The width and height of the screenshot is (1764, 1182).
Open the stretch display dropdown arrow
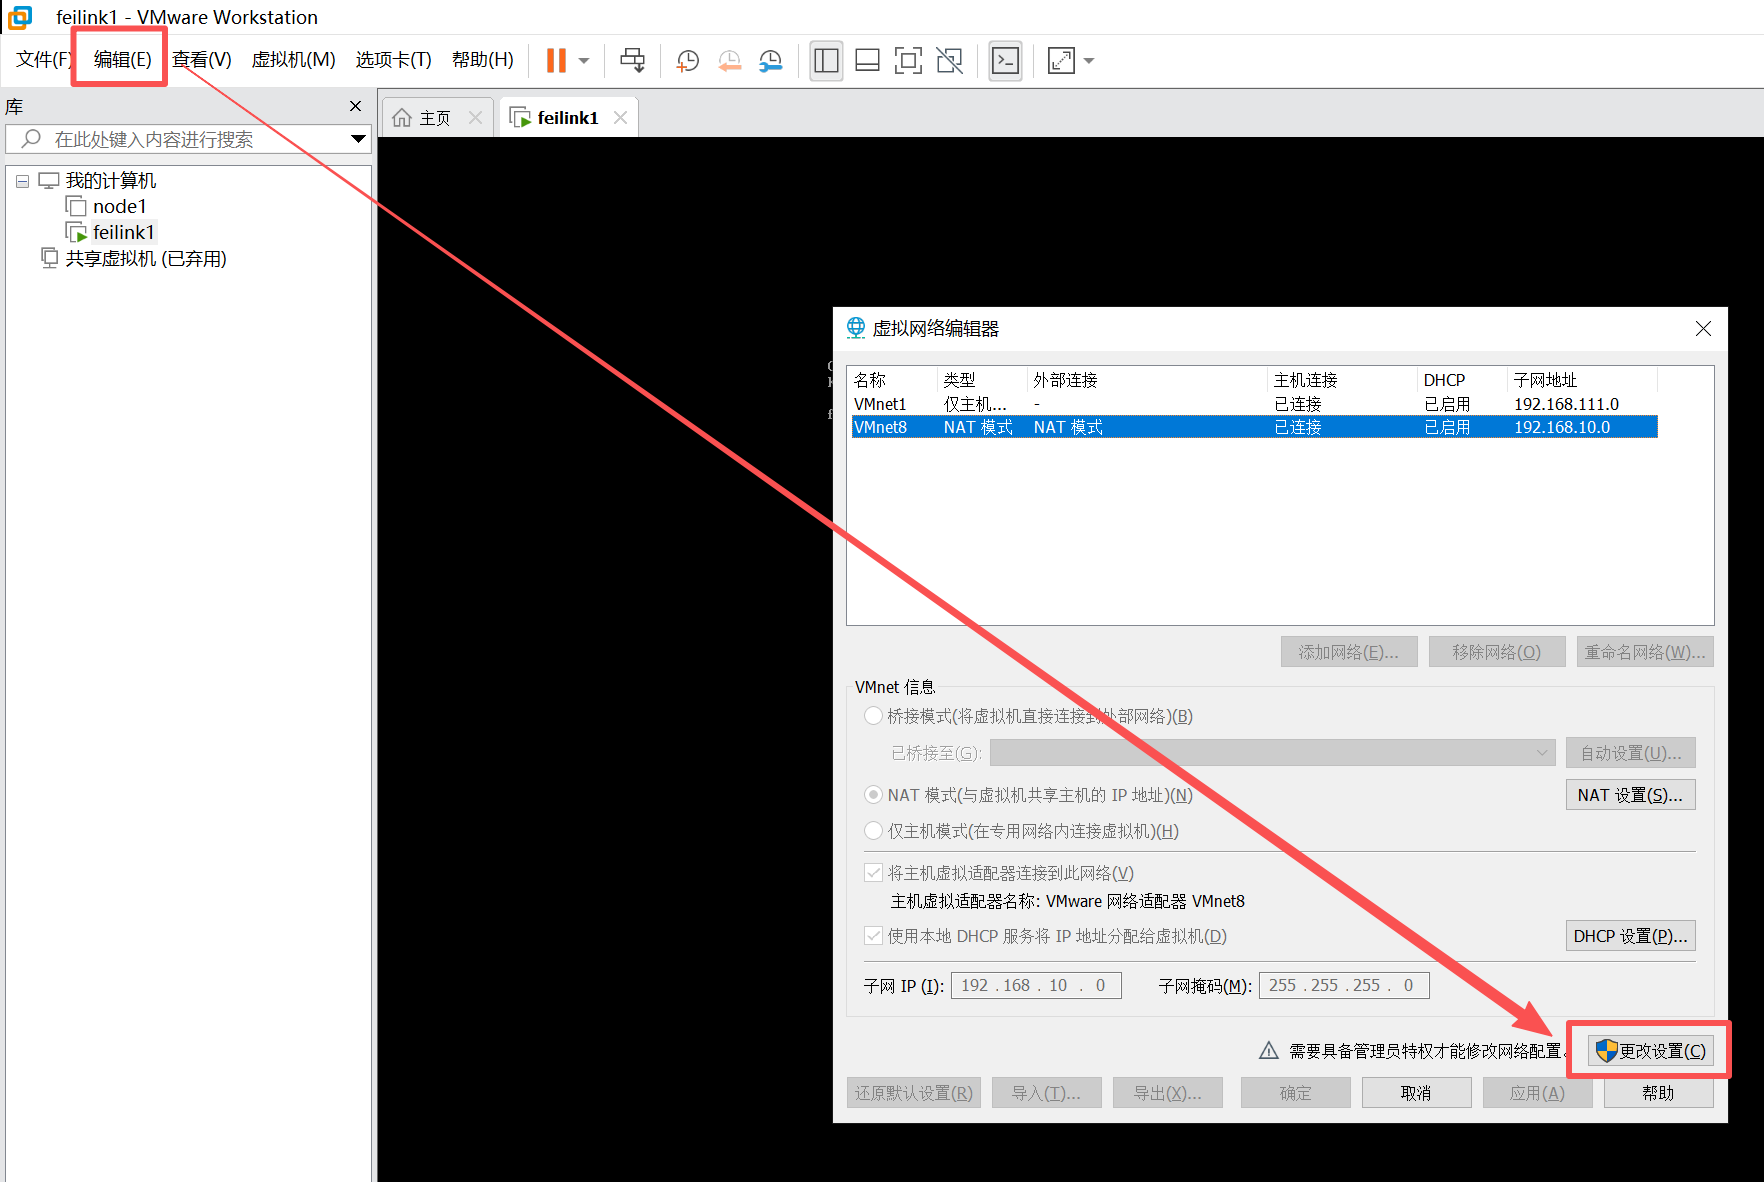coord(1089,61)
